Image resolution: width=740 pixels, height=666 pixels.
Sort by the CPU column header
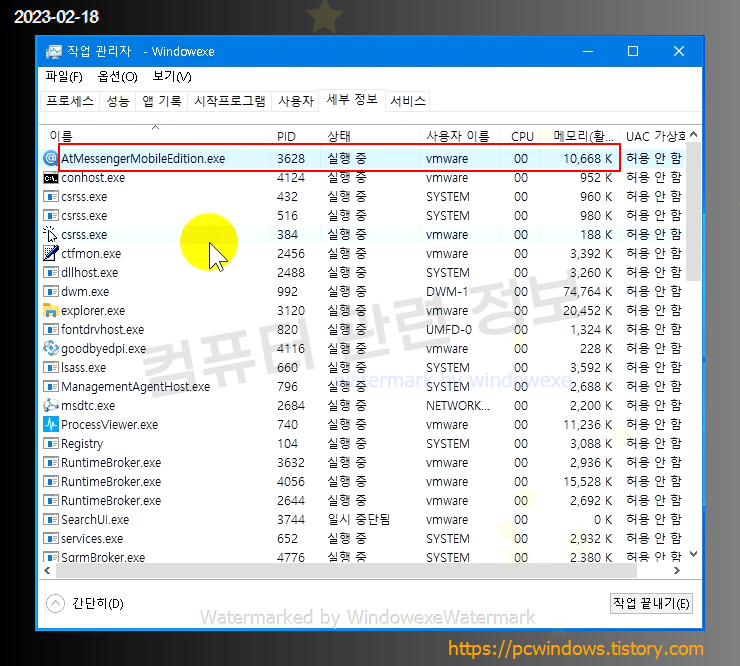(519, 136)
